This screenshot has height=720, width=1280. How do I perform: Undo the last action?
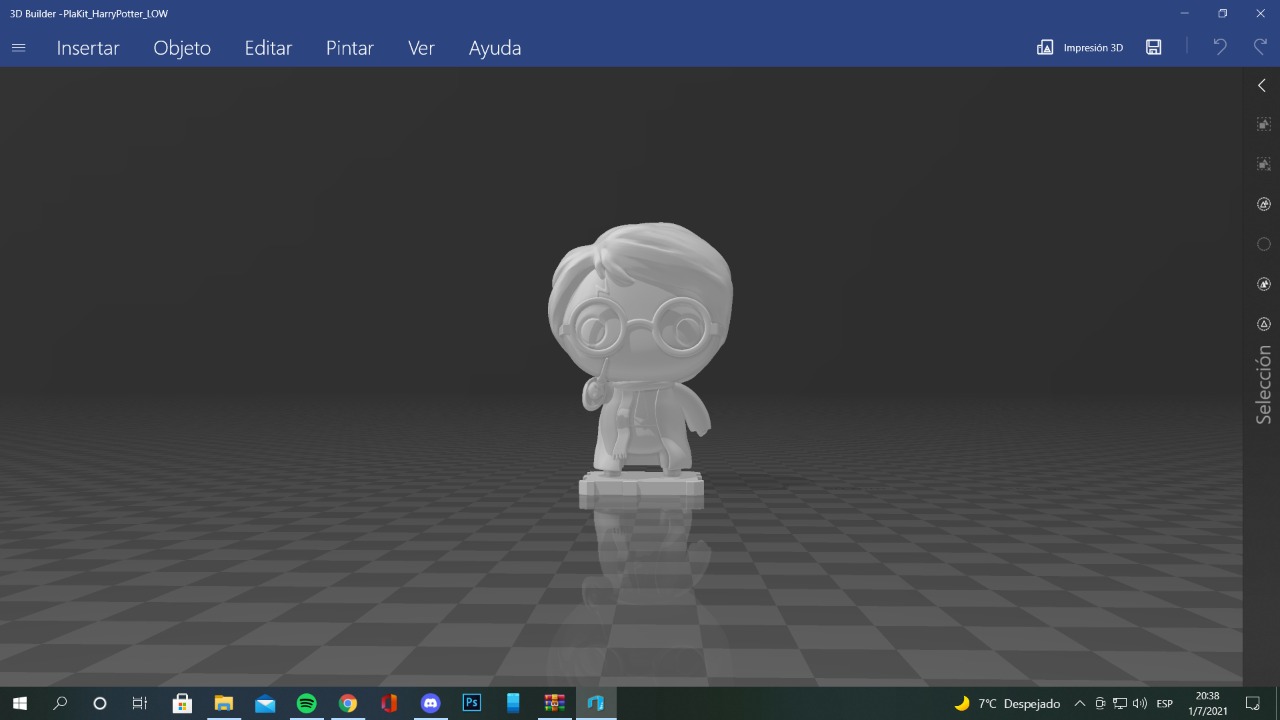click(1219, 47)
